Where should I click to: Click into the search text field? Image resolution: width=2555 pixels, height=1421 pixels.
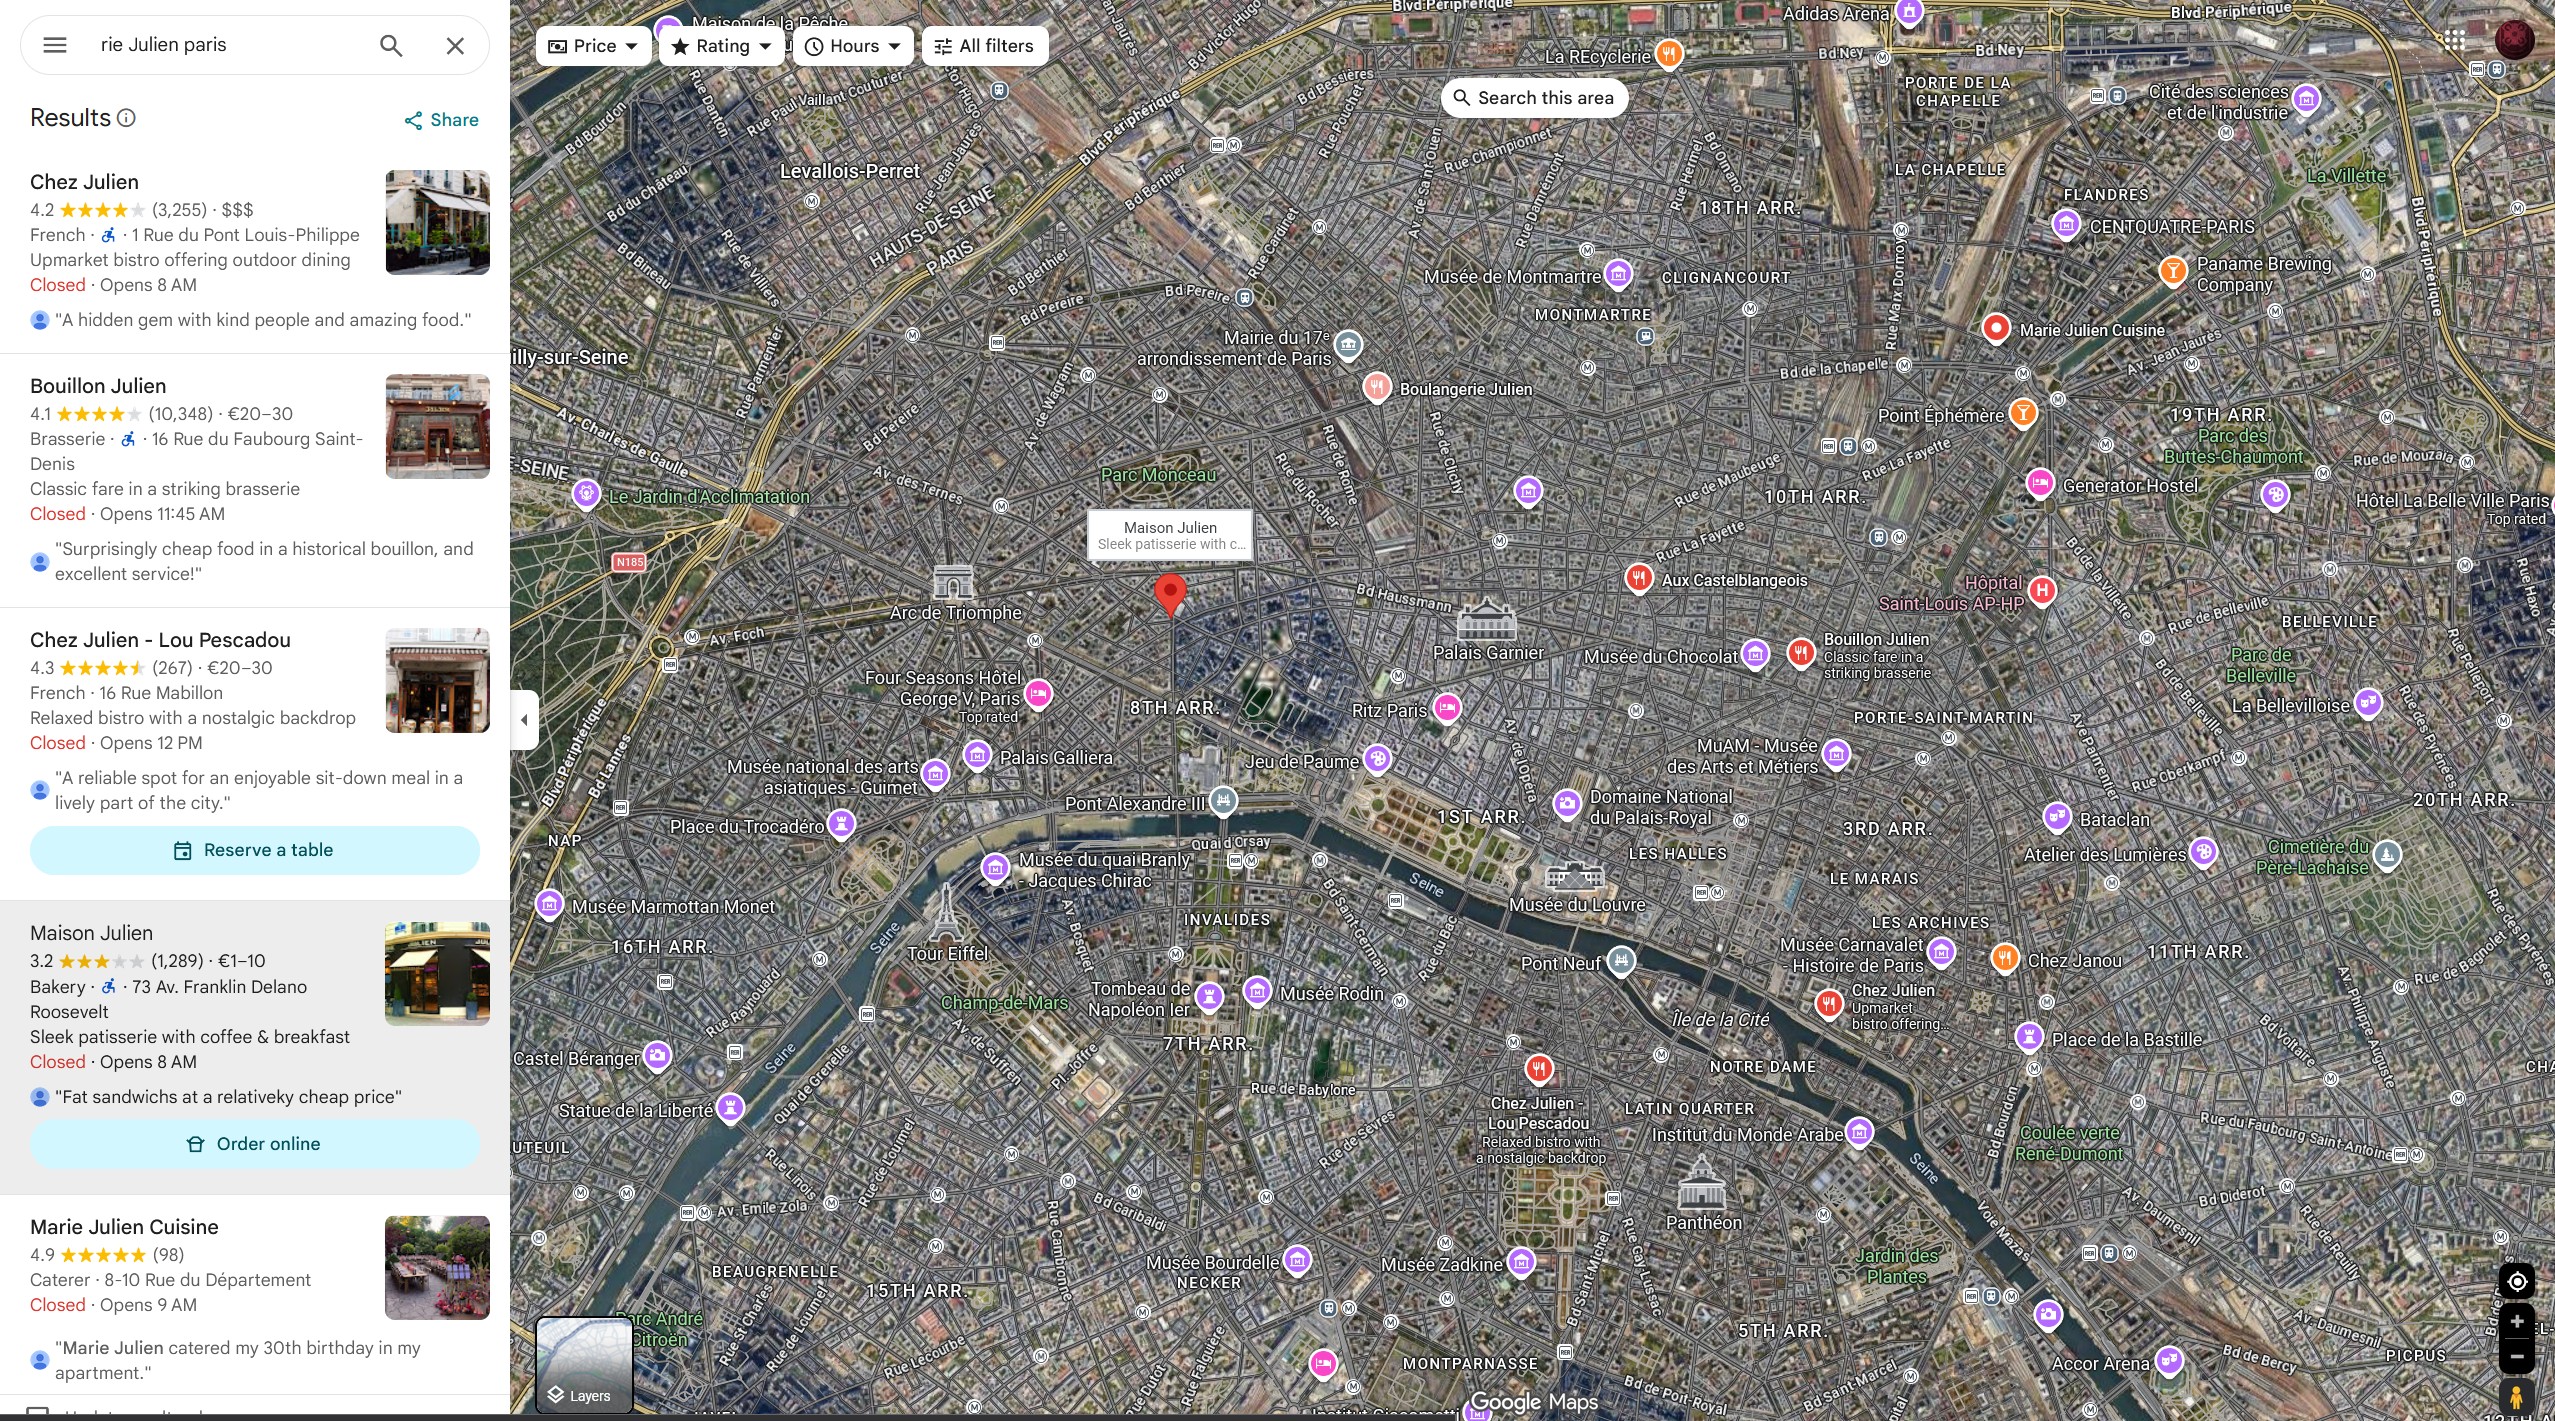click(228, 45)
